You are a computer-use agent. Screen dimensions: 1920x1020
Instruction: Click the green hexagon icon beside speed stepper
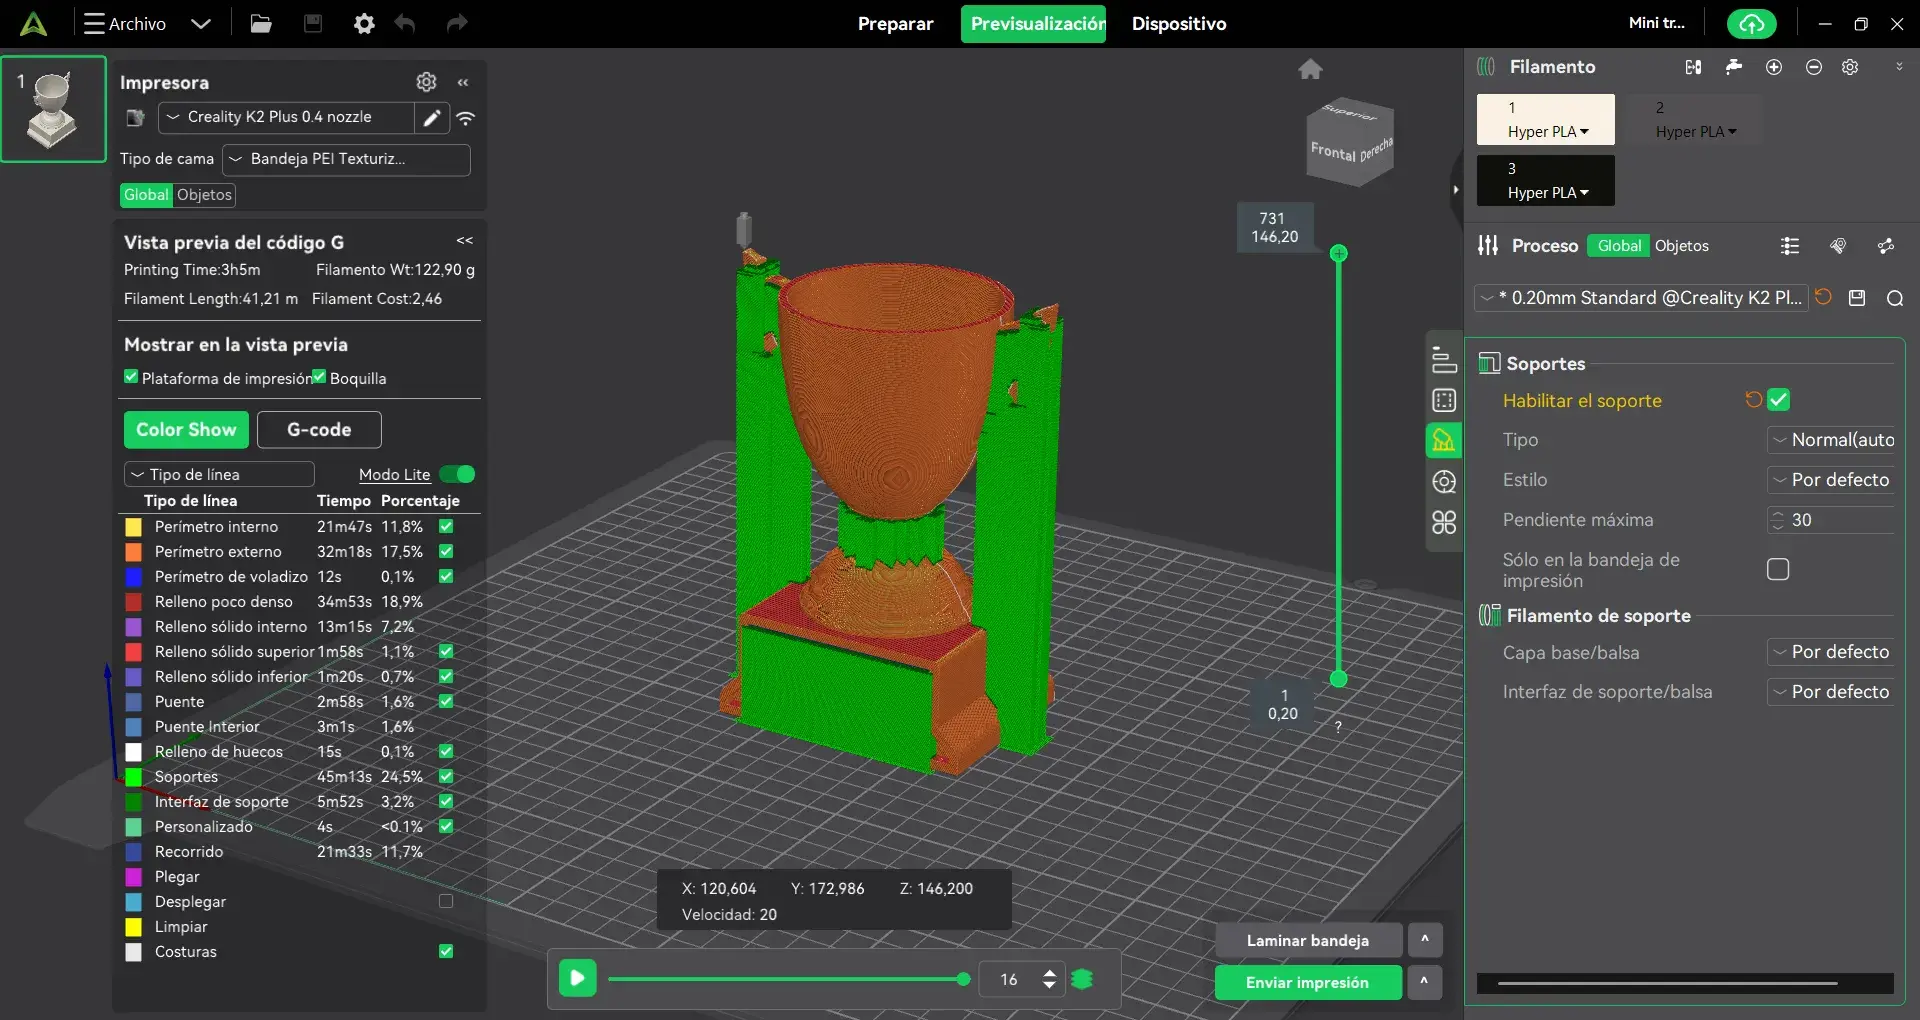tap(1082, 979)
